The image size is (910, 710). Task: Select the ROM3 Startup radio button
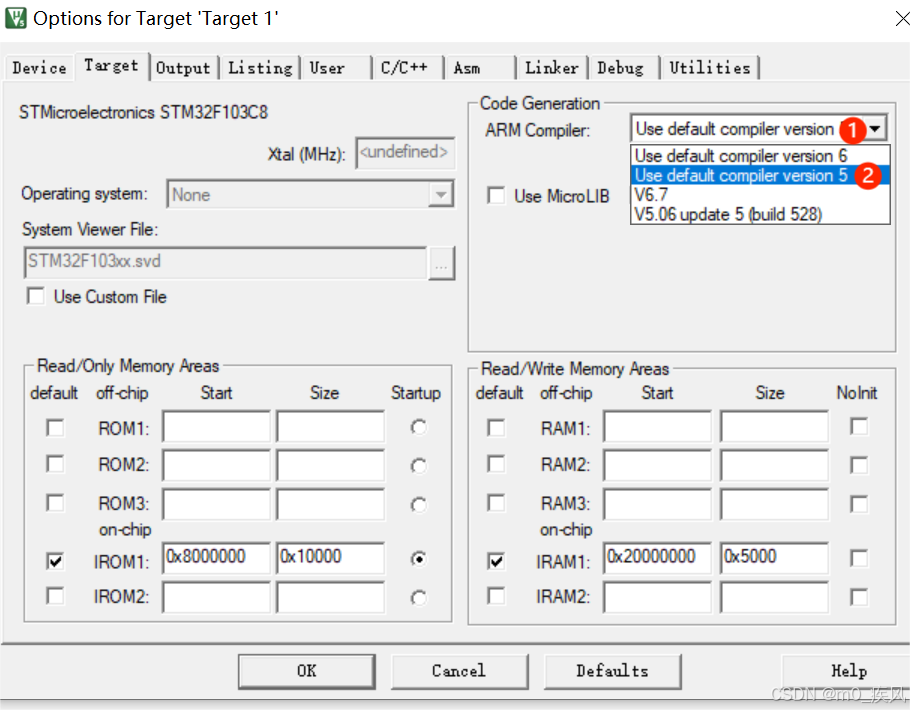[418, 504]
